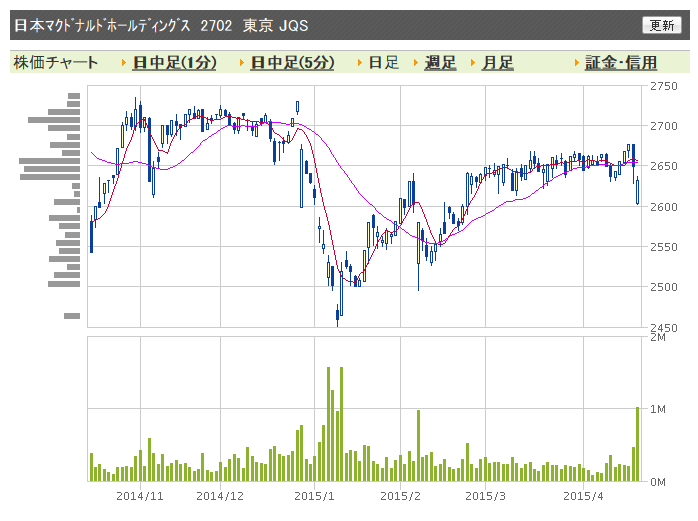
Task: Click the last volume bar near 1M
Action: click(637, 444)
